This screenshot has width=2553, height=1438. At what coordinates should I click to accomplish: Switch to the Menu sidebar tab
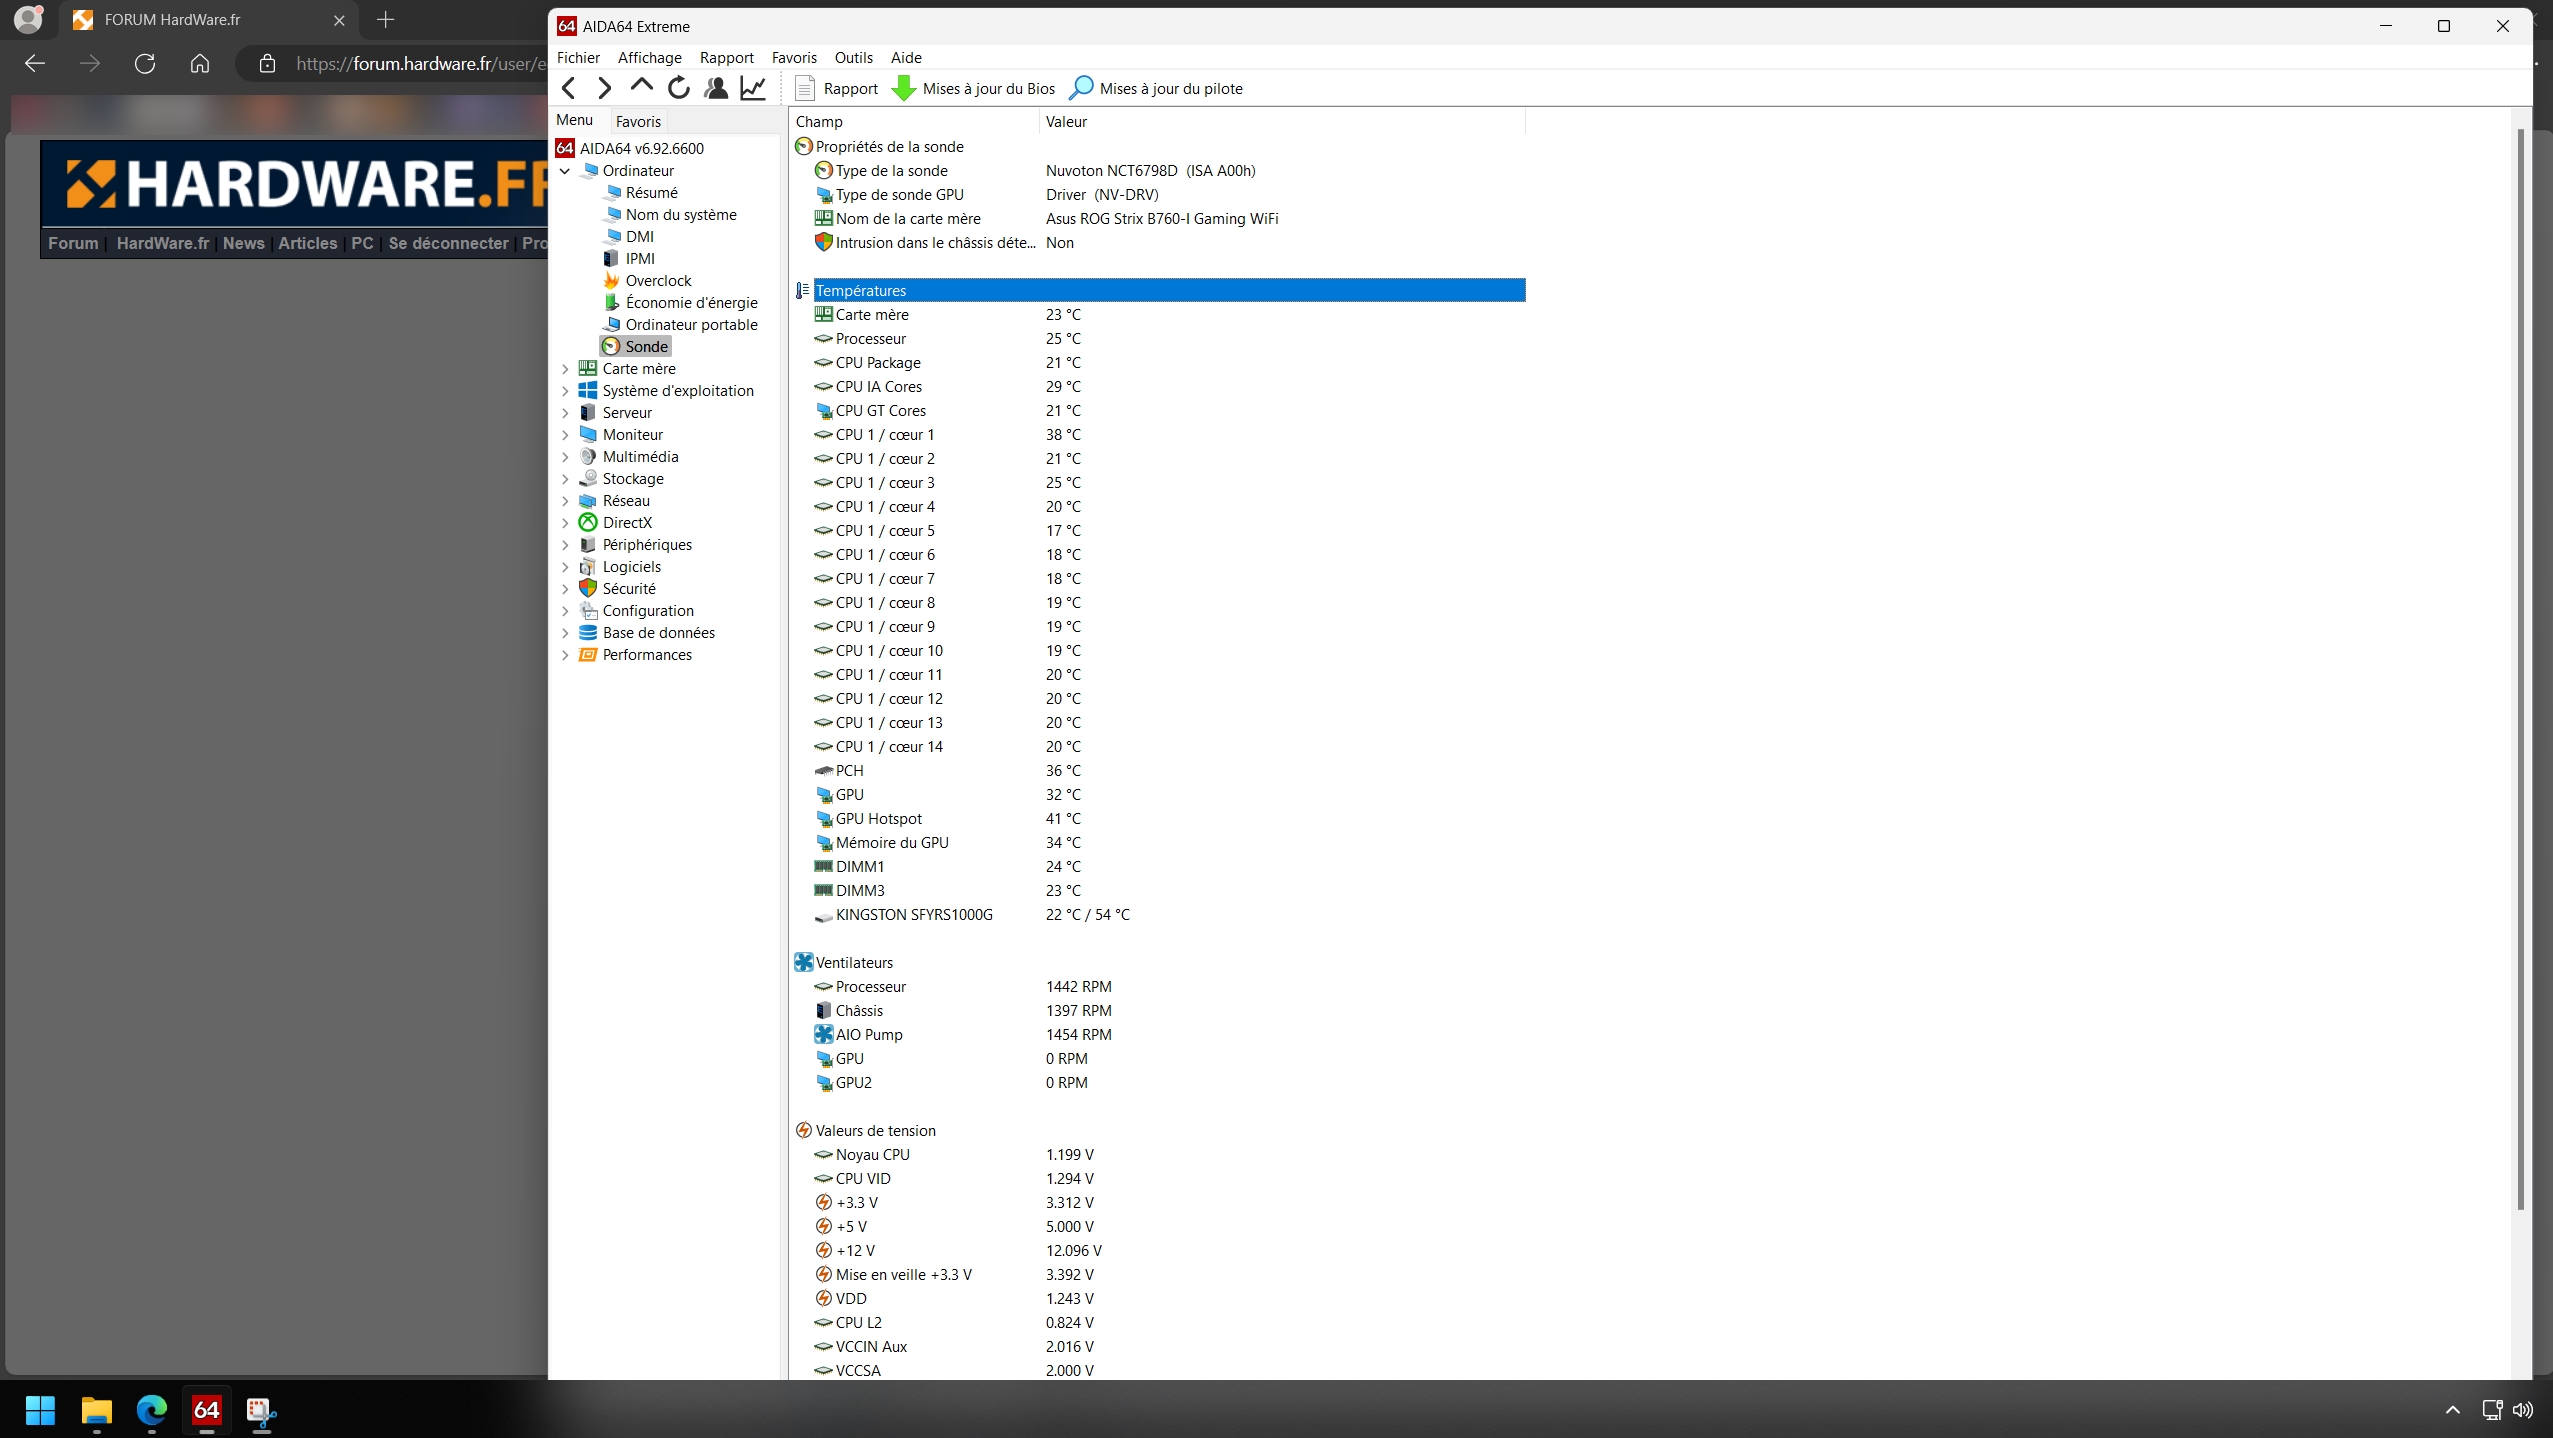(575, 120)
